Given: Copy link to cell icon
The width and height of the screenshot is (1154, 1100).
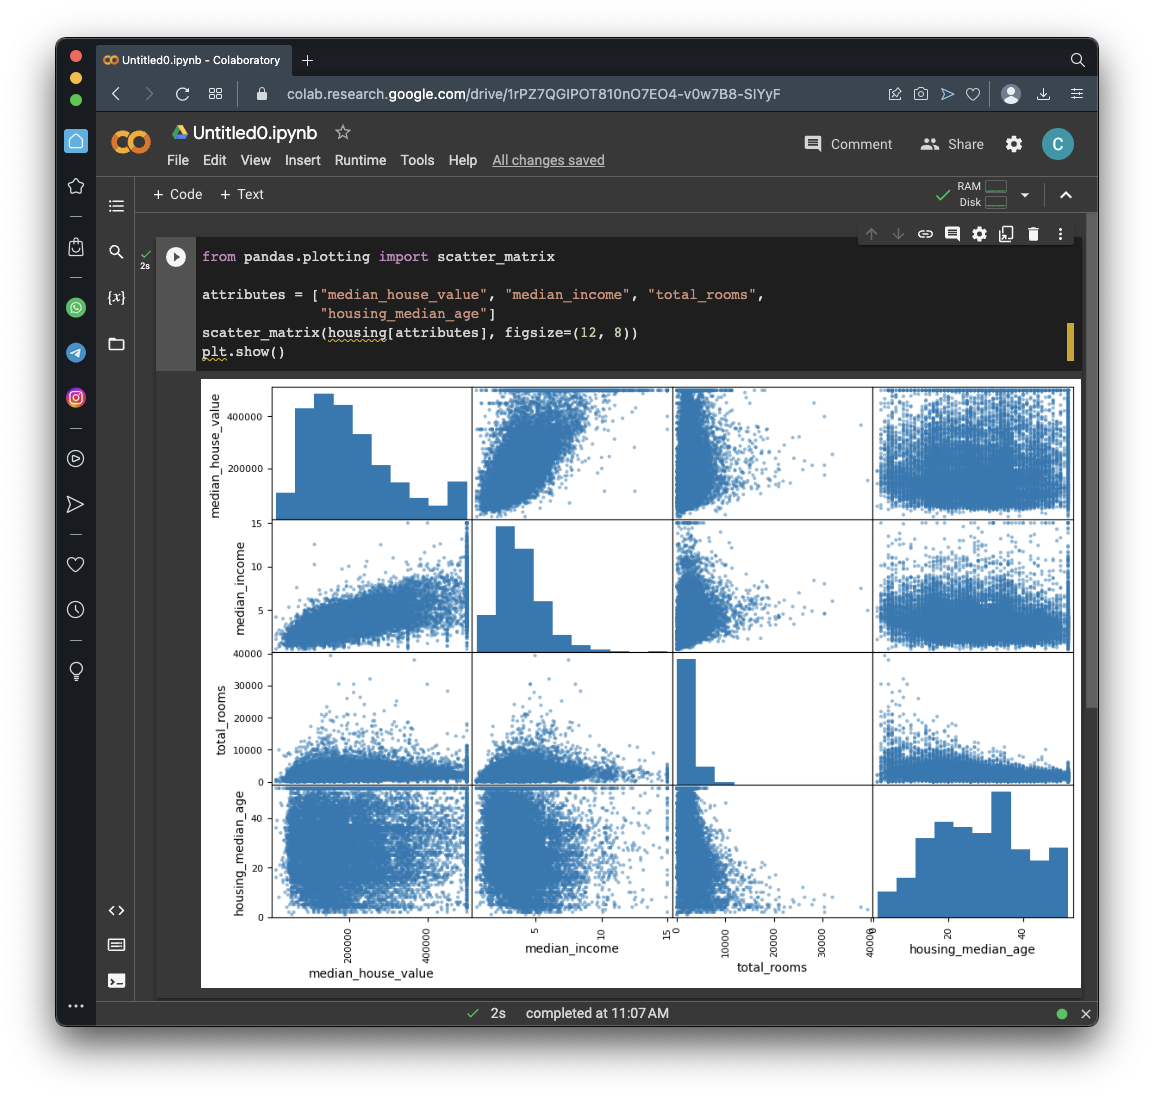Looking at the screenshot, I should pyautogui.click(x=925, y=234).
